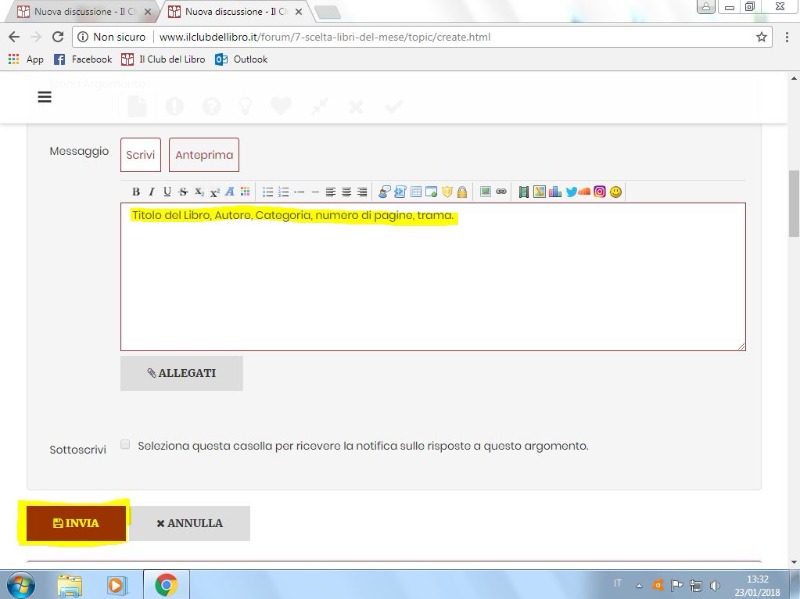Screen dimensions: 800x599
Task: Show hidden icons in the system tray
Action: click(639, 585)
